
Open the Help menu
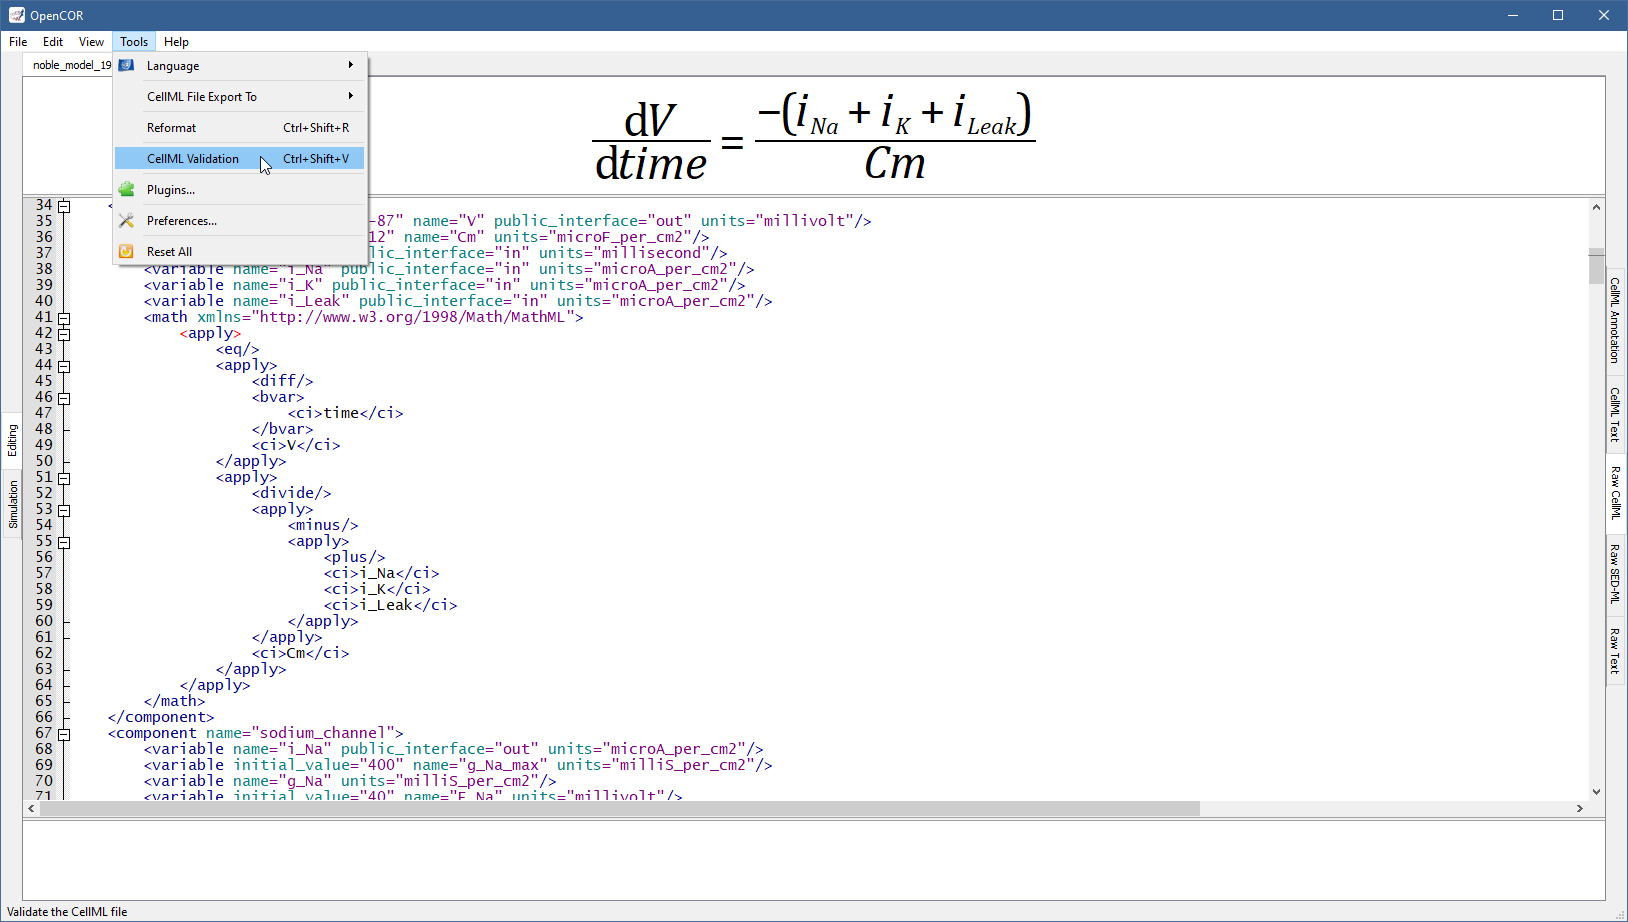click(x=176, y=42)
